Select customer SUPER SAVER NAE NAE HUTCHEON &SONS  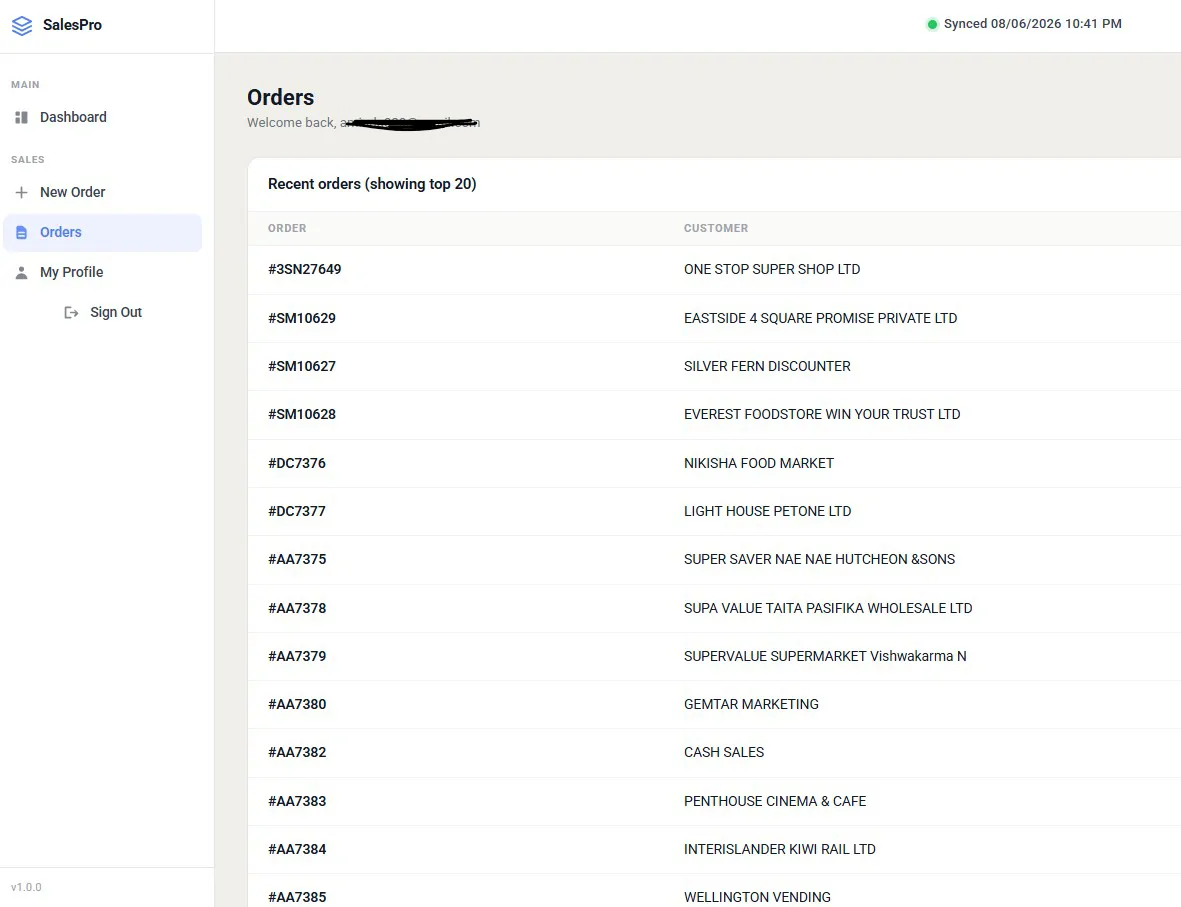click(819, 560)
